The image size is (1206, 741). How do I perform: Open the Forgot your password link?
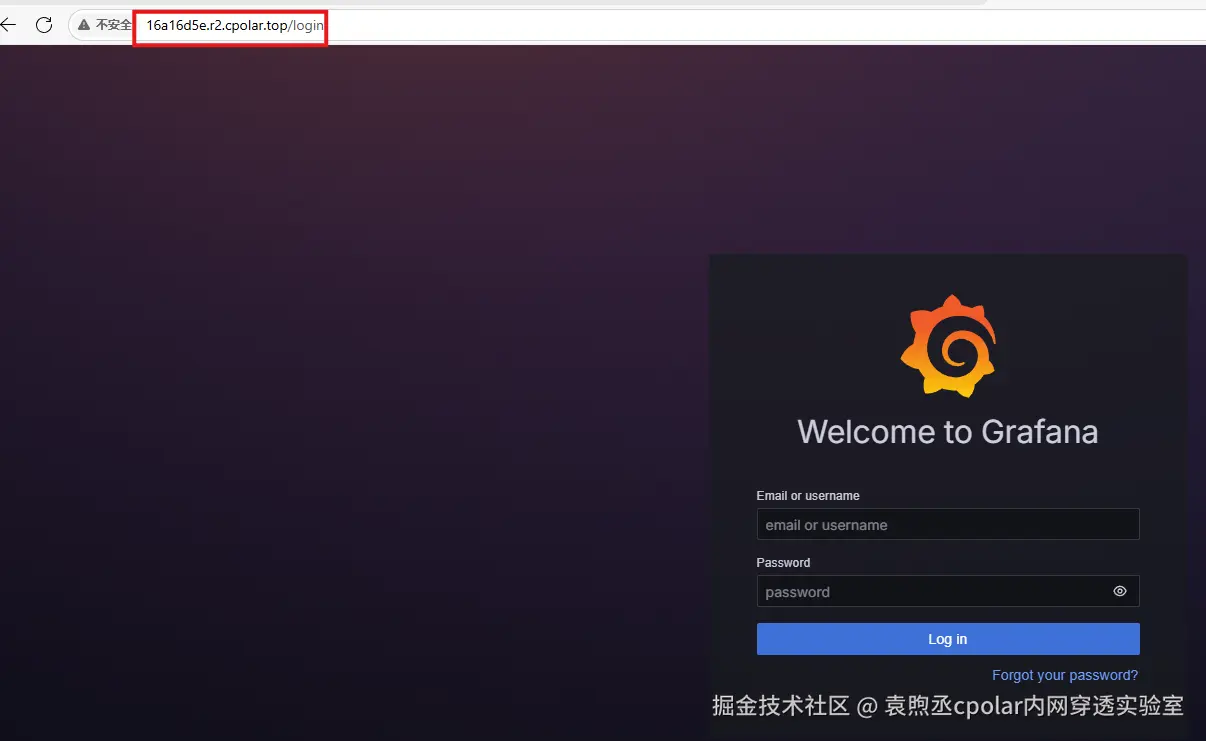click(x=1065, y=675)
